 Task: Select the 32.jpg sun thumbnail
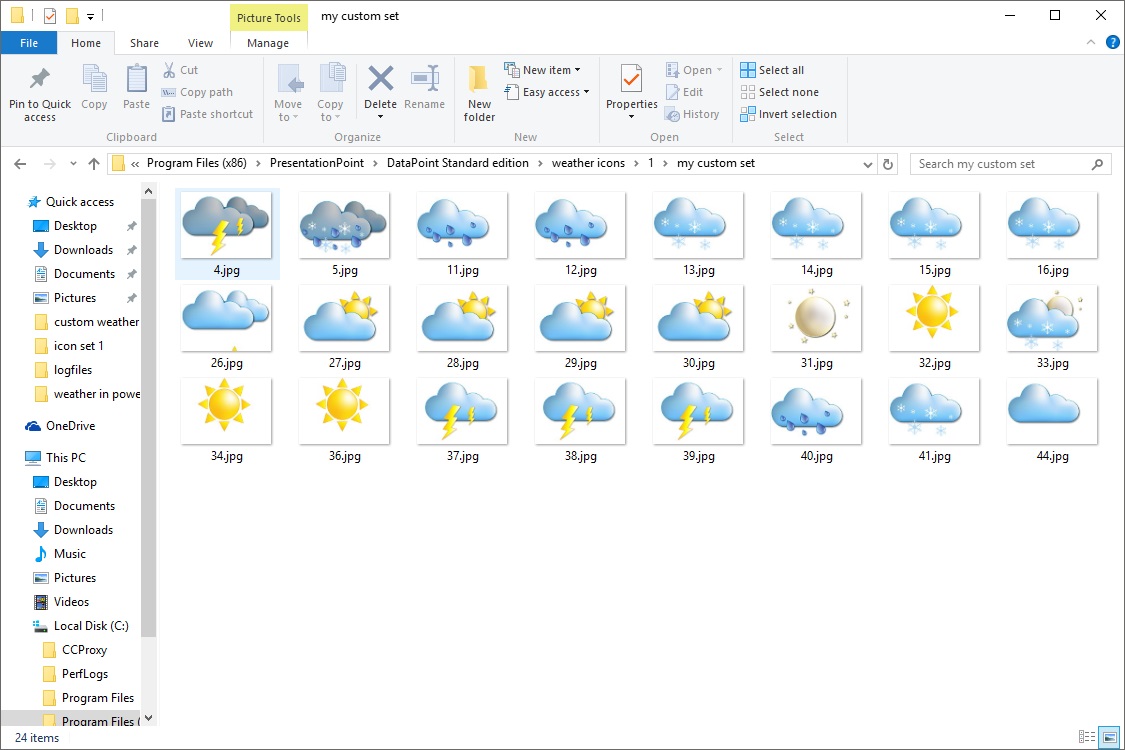point(933,318)
